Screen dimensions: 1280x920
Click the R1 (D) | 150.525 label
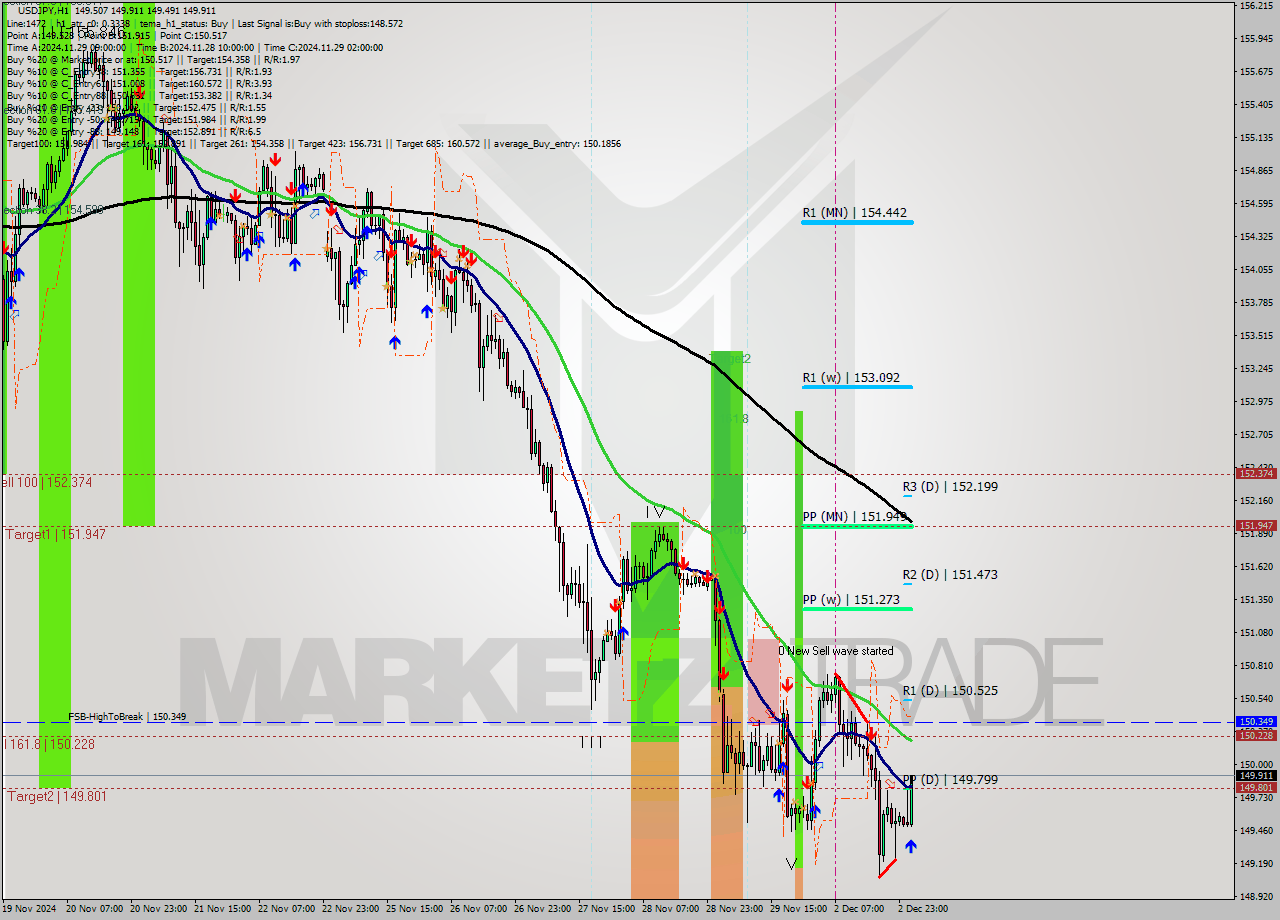pos(950,691)
